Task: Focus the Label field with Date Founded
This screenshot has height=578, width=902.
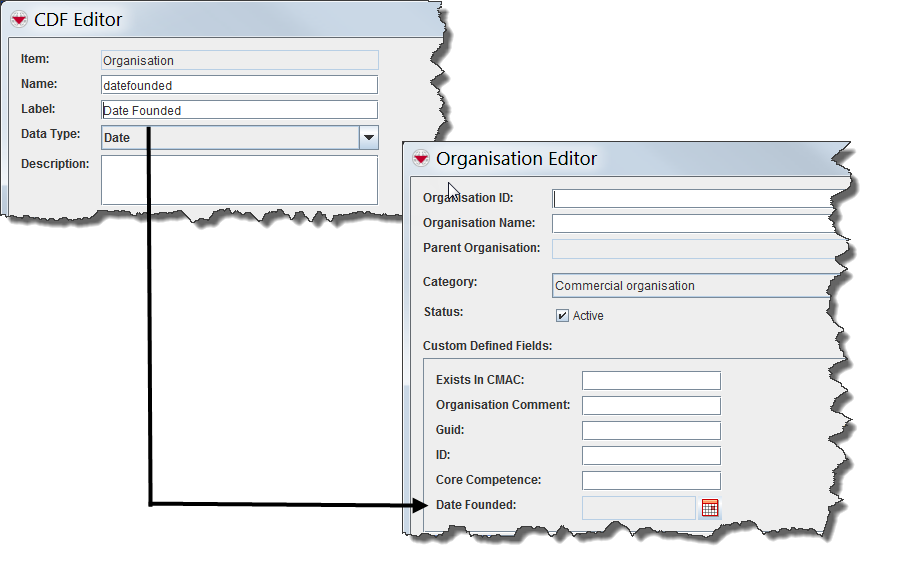Action: tap(240, 111)
